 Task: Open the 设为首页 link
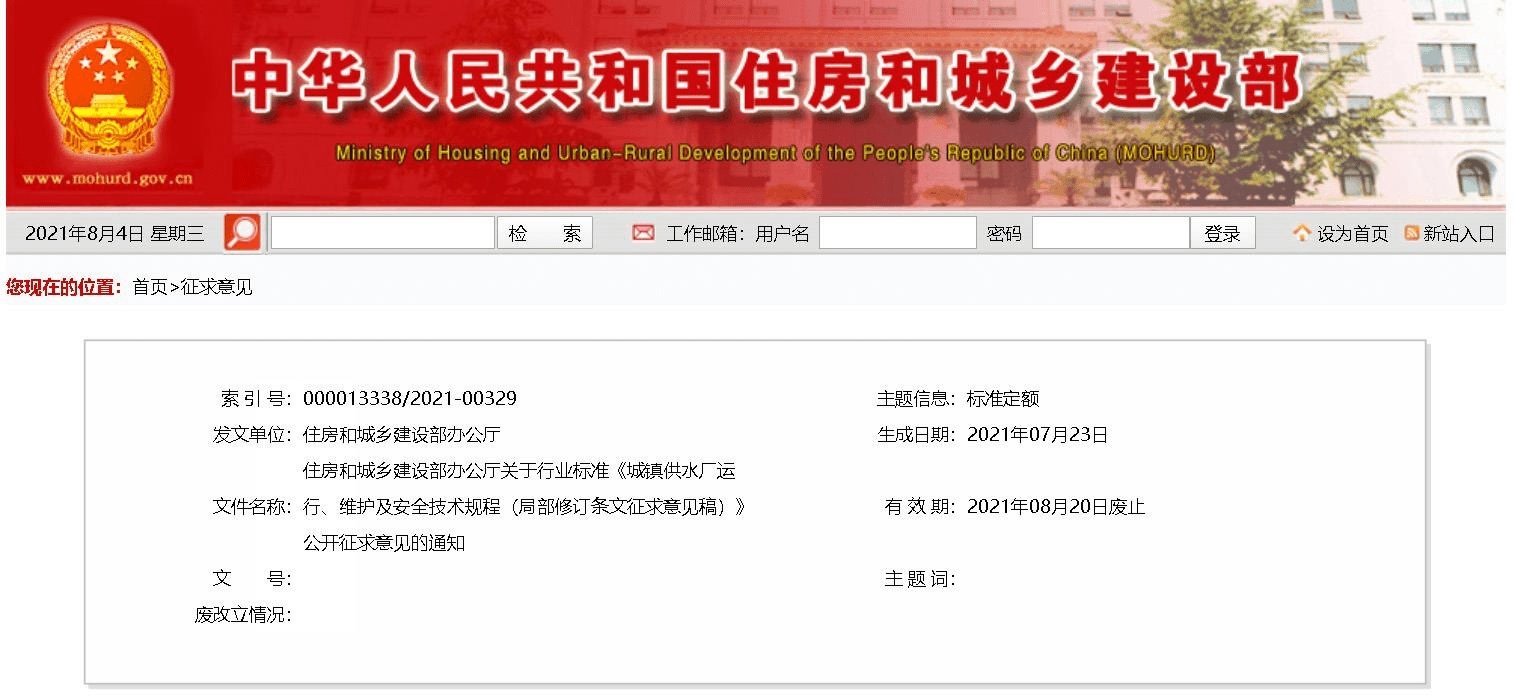pyautogui.click(x=1352, y=234)
